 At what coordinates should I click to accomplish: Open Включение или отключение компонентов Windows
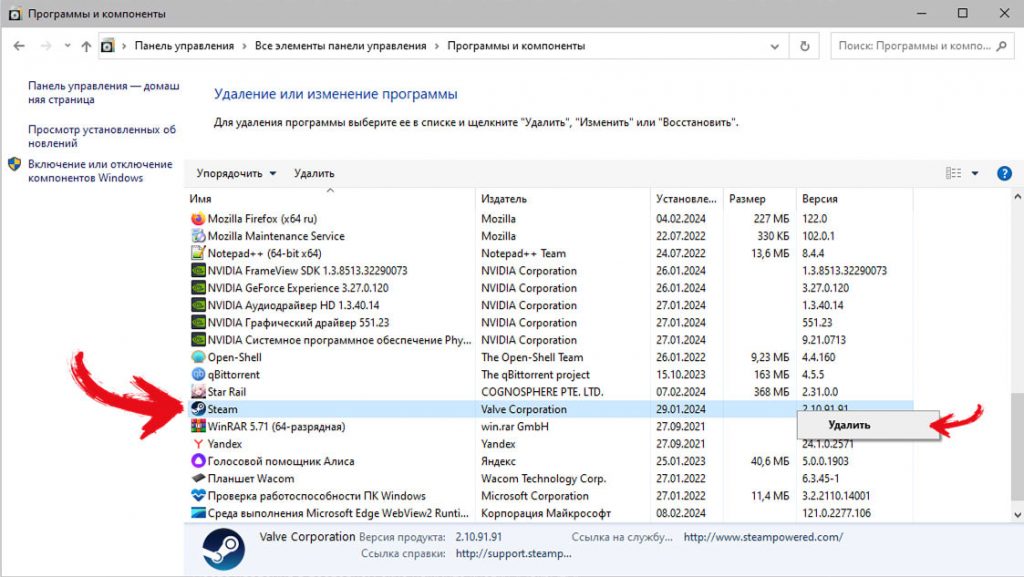coord(100,171)
